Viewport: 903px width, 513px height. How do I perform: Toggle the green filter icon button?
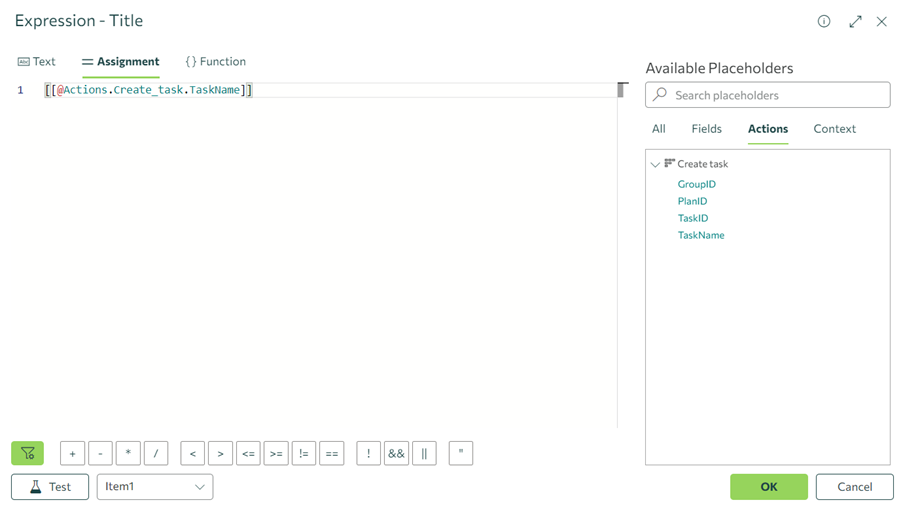(28, 454)
